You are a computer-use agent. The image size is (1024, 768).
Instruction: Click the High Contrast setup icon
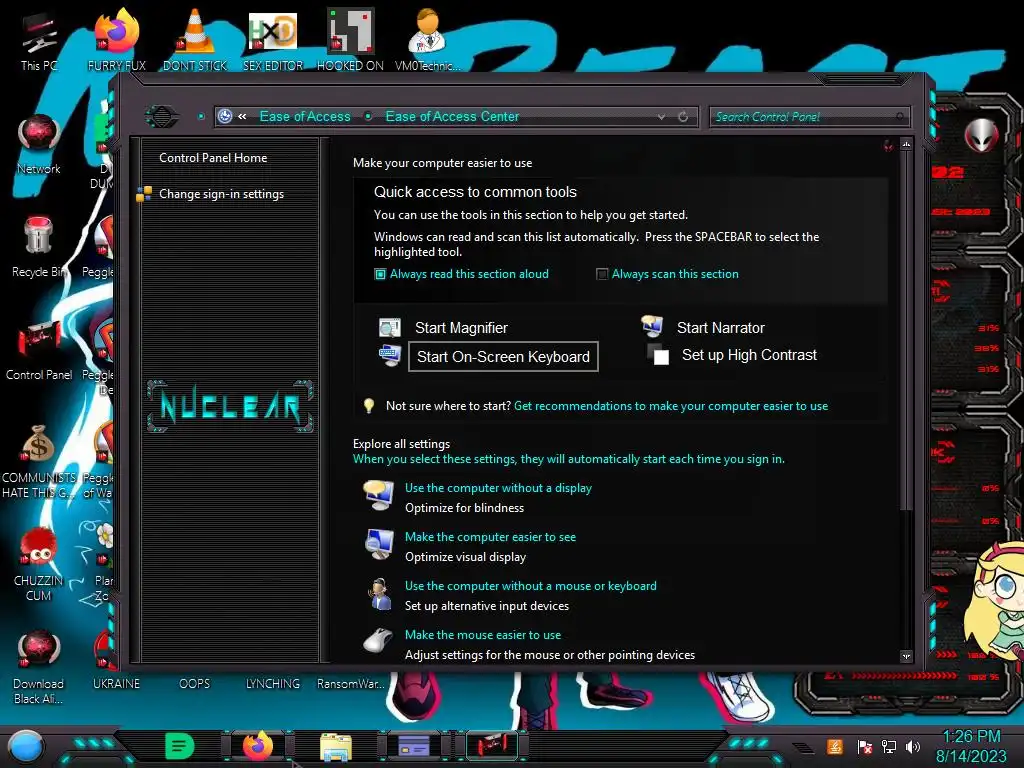pos(658,355)
